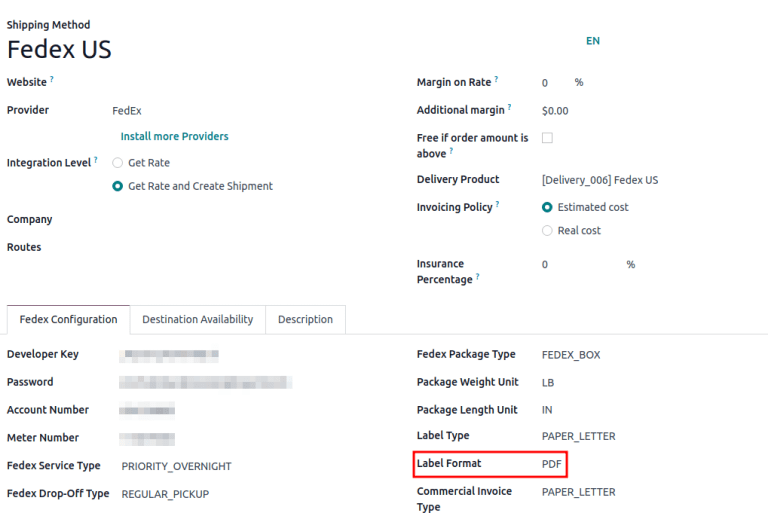This screenshot has height=525, width=768.
Task: Click the Delivery Product field value
Action: [x=600, y=180]
